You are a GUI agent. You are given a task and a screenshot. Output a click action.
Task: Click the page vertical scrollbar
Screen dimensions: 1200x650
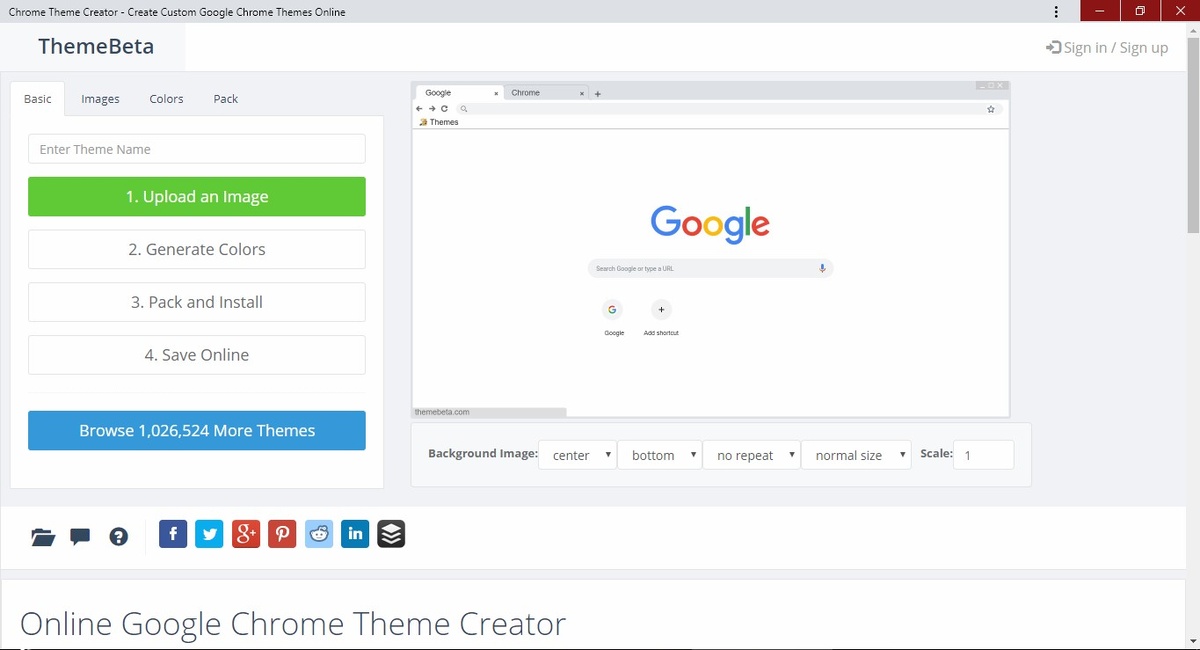tap(1192, 134)
